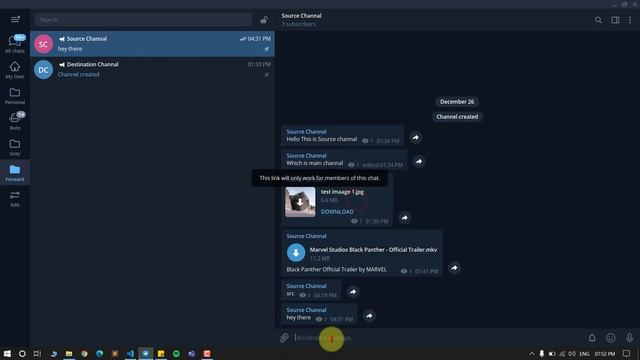Open File Explorer from the taskbar
640x360 pixels.
pyautogui.click(x=69, y=353)
